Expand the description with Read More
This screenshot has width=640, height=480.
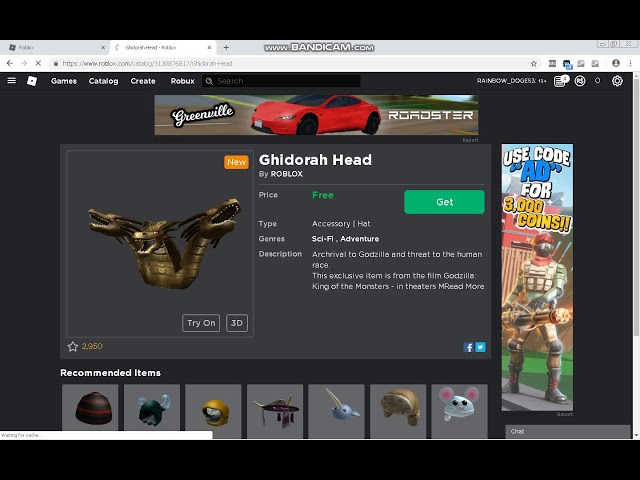pos(465,286)
